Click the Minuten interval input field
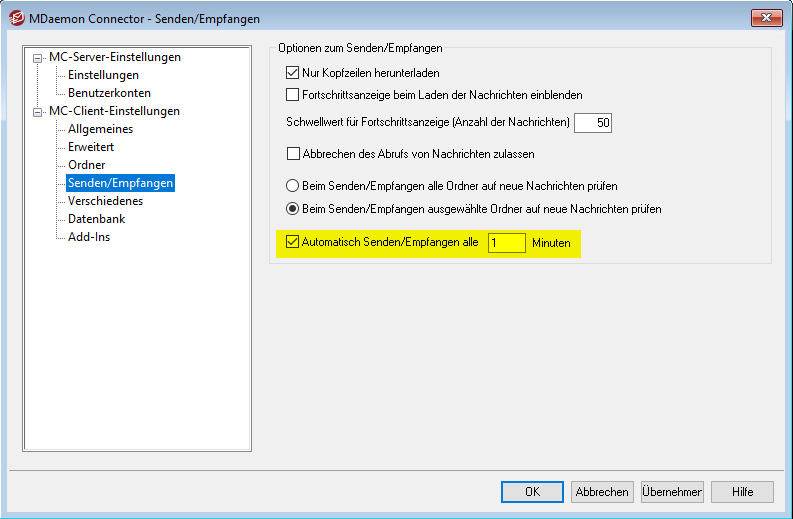The width and height of the screenshot is (793, 519). point(506,243)
